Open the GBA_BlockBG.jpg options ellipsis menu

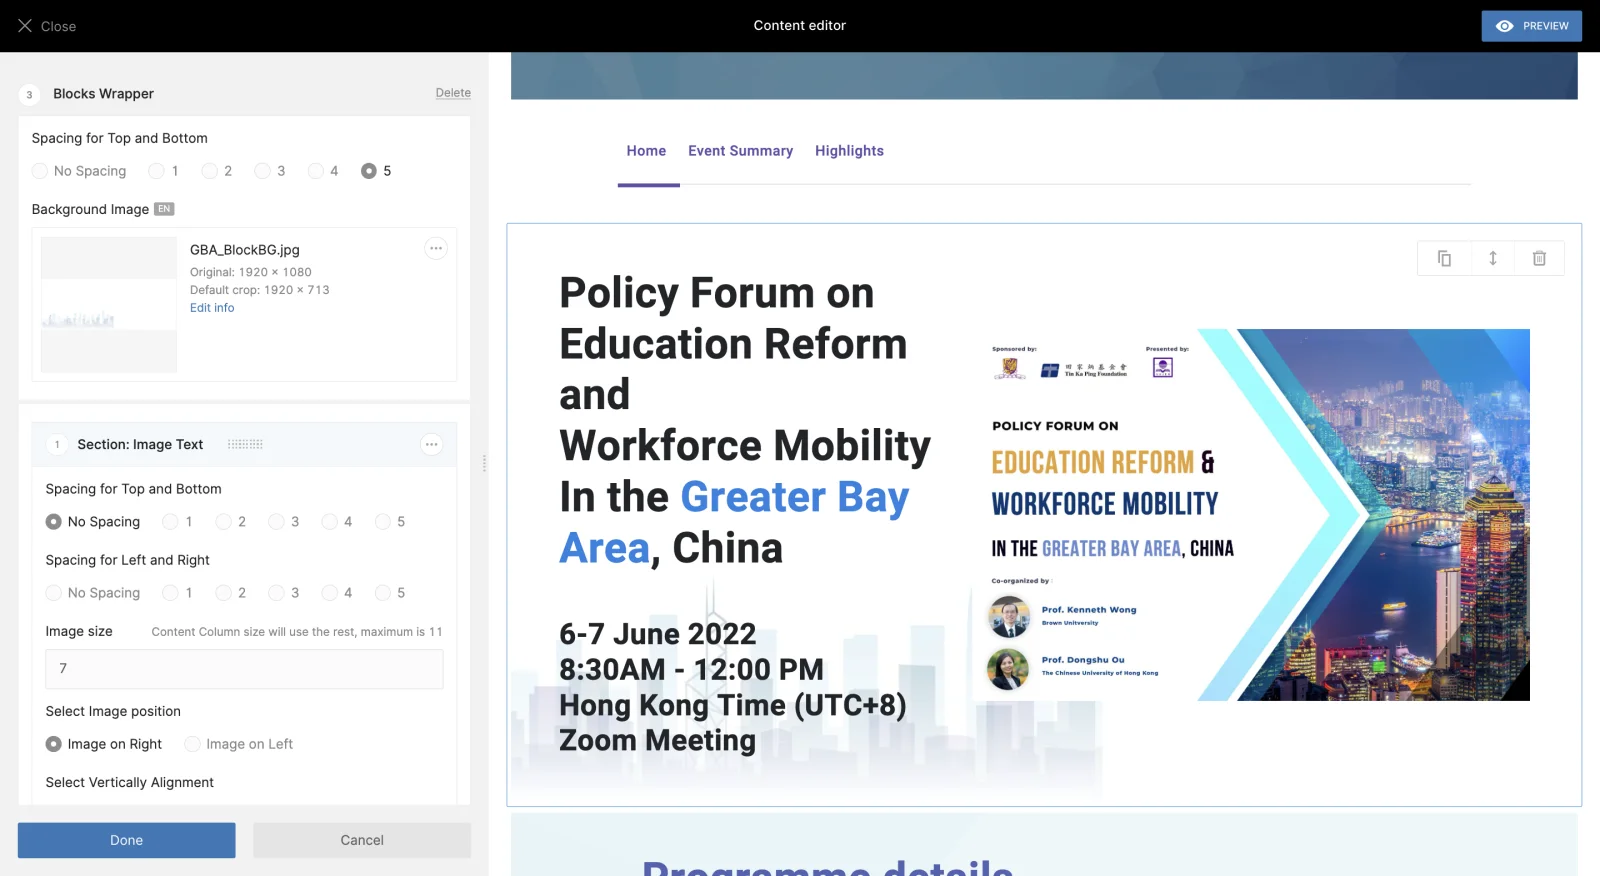[x=435, y=248]
